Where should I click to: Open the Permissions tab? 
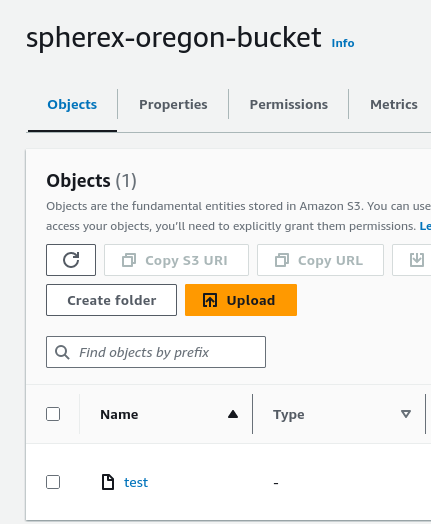tap(289, 104)
